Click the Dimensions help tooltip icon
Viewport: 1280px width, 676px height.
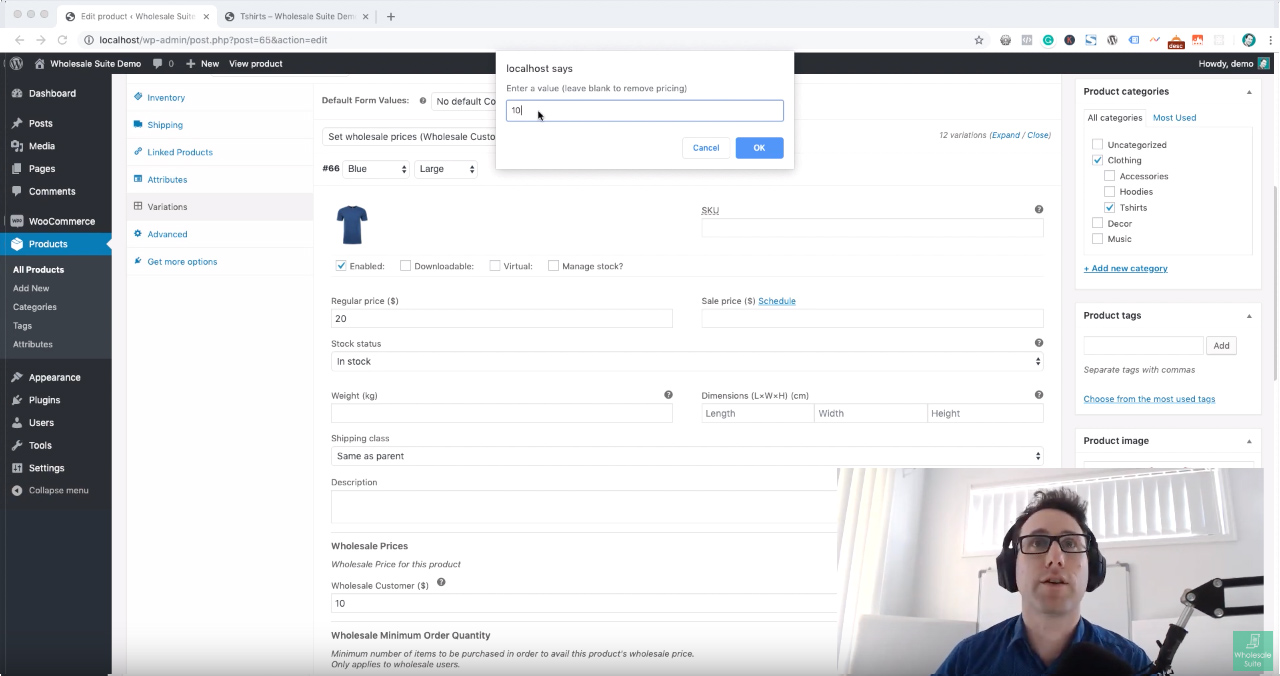(1039, 395)
